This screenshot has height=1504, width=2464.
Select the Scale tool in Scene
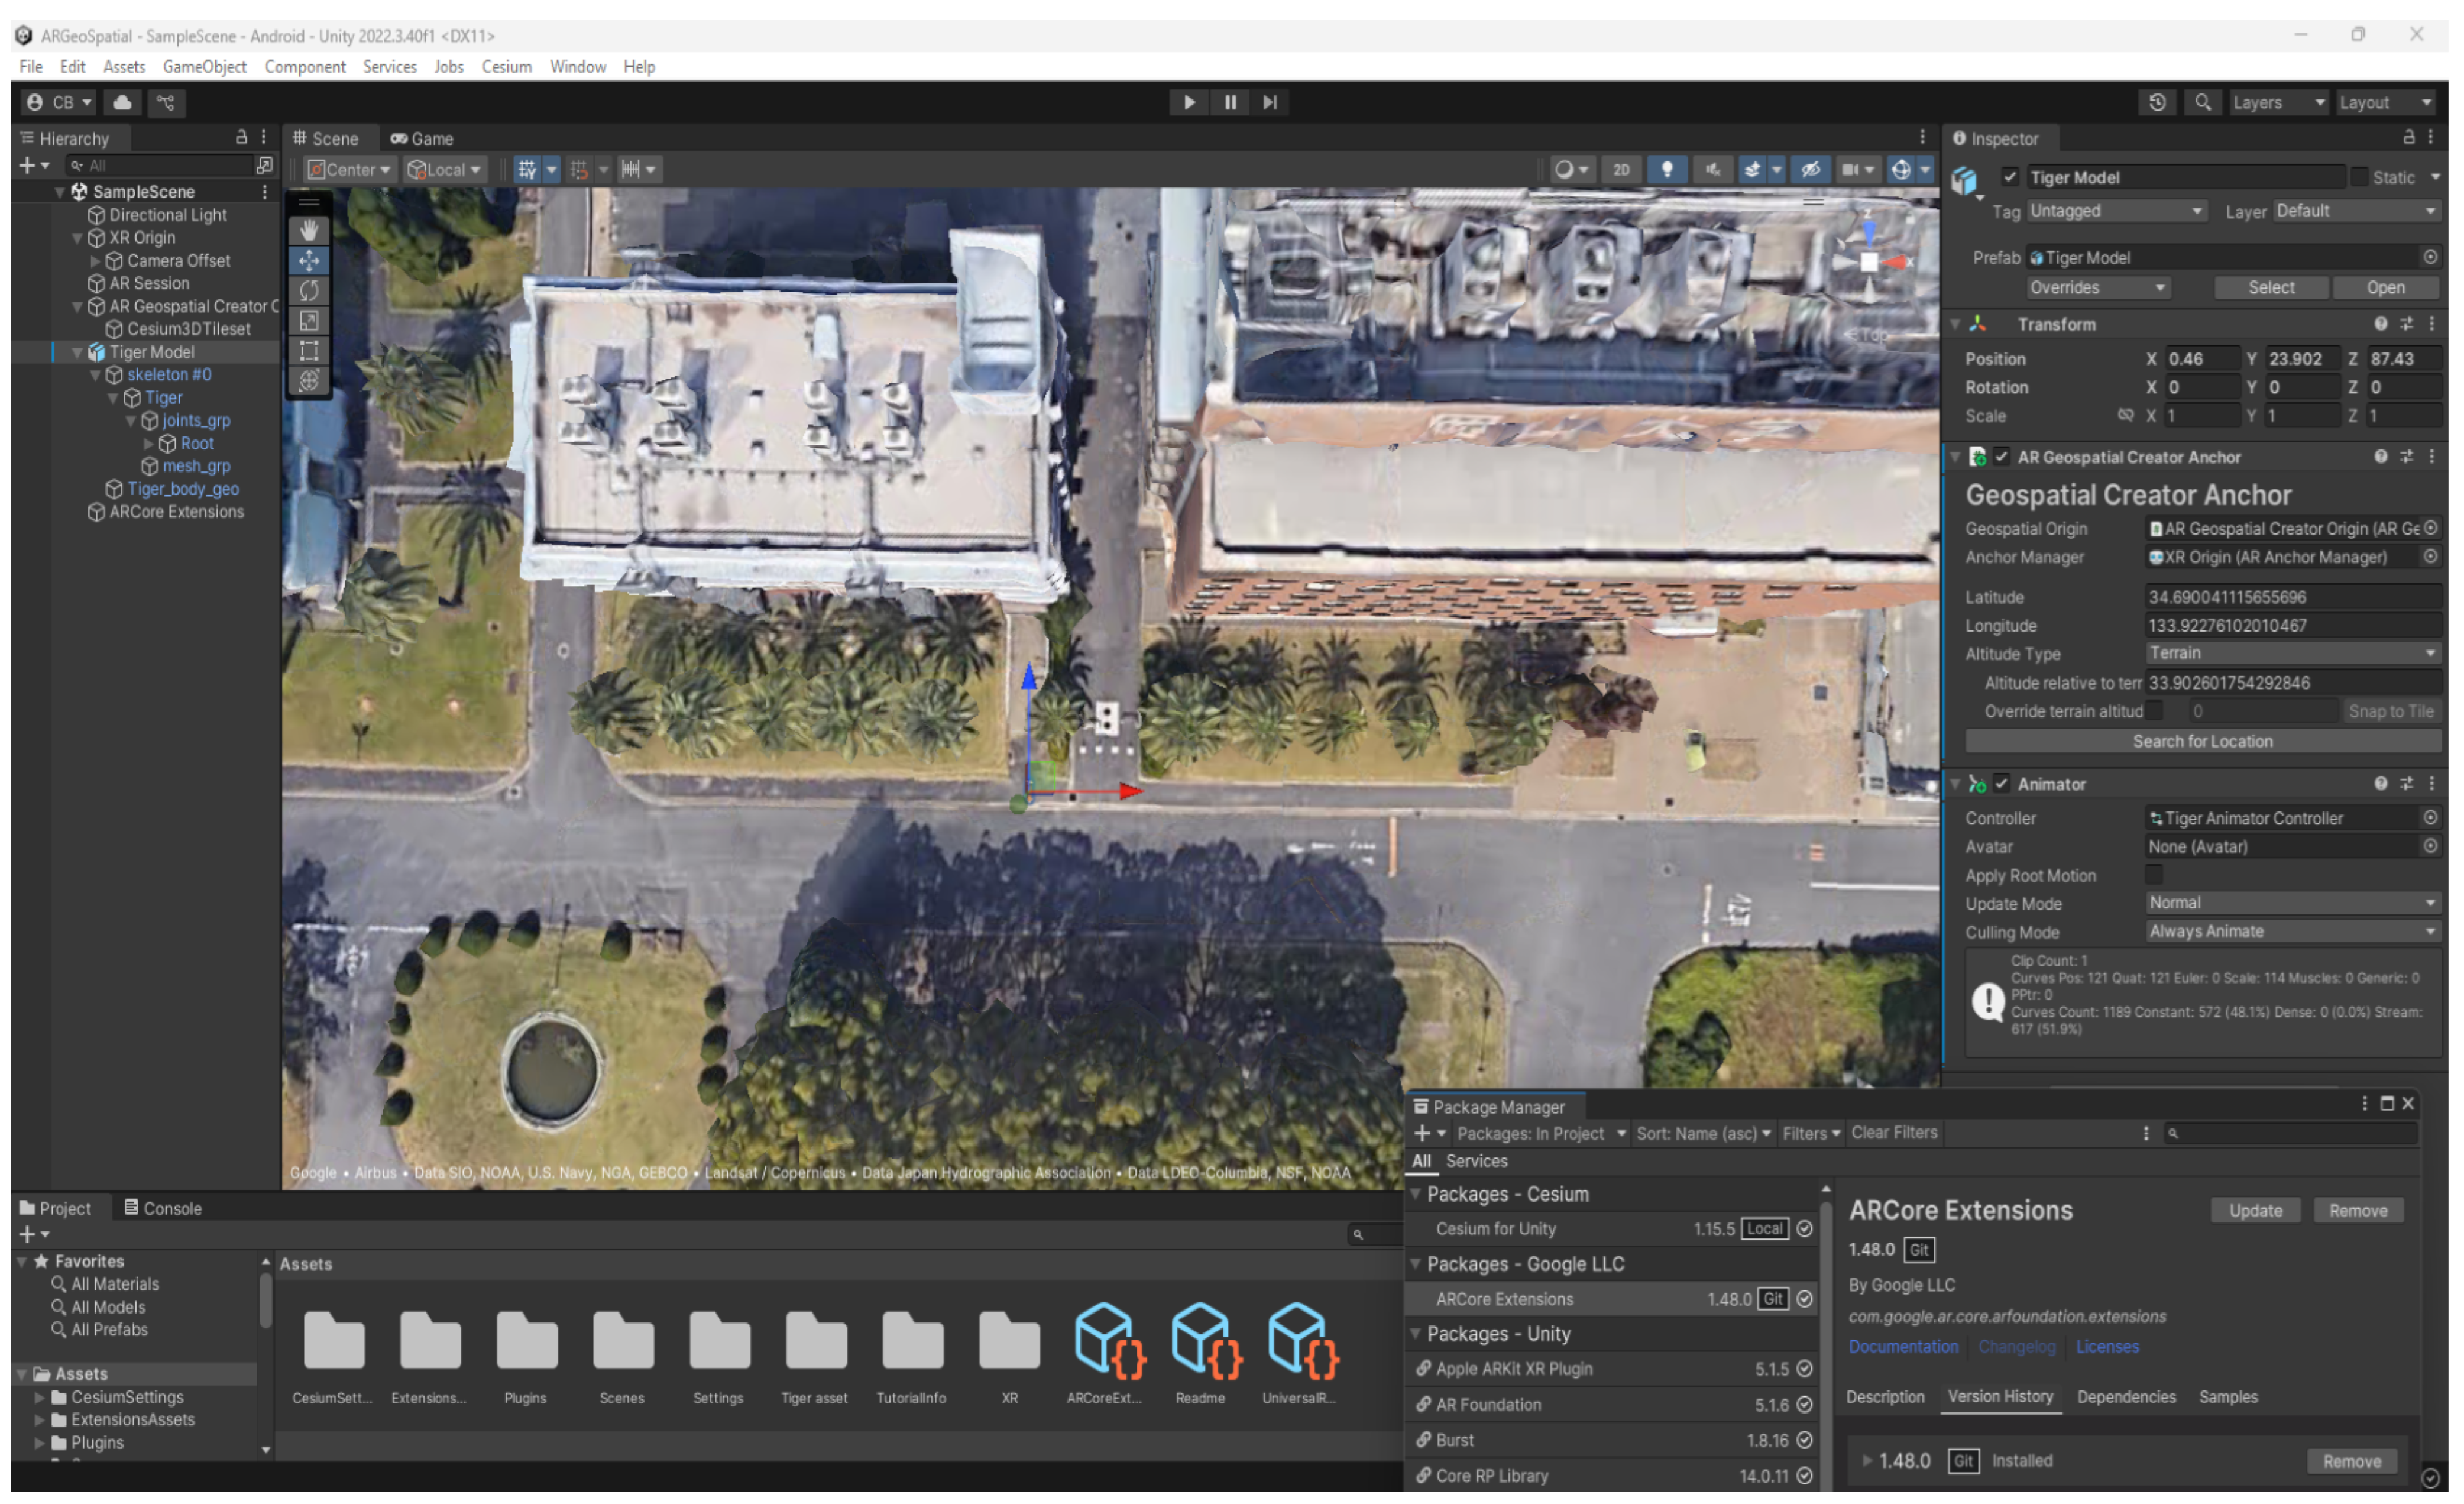[x=309, y=321]
